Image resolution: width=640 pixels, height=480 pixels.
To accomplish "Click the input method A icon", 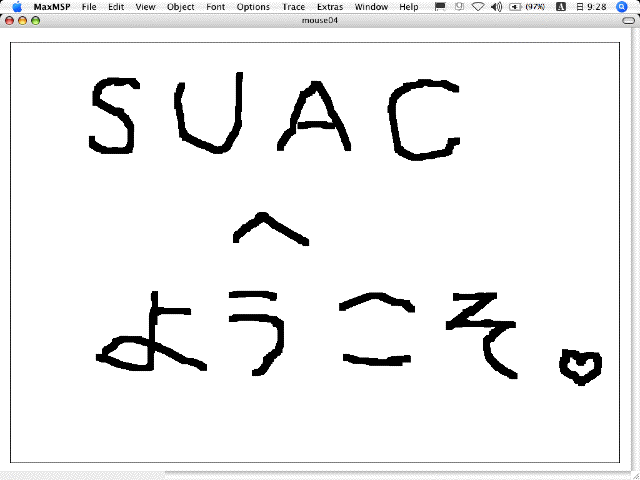I will pos(561,7).
